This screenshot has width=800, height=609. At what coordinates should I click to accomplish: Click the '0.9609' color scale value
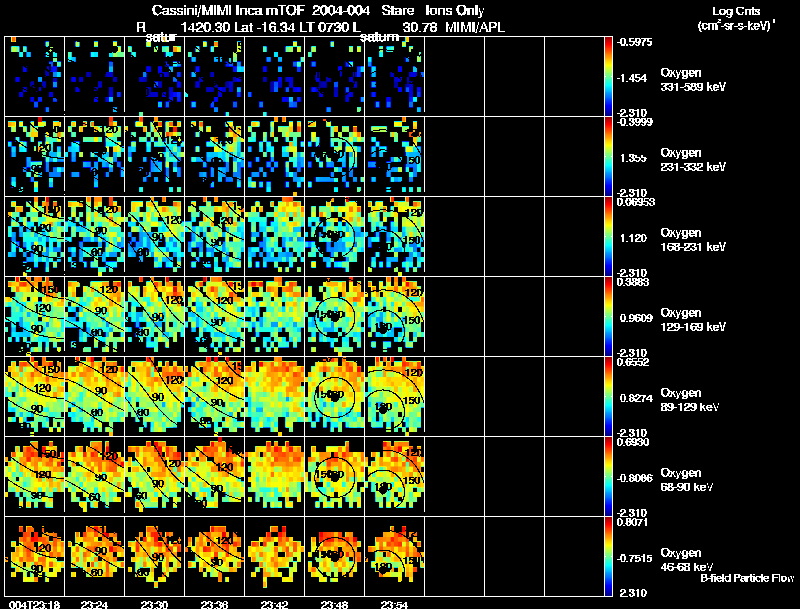pyautogui.click(x=636, y=318)
